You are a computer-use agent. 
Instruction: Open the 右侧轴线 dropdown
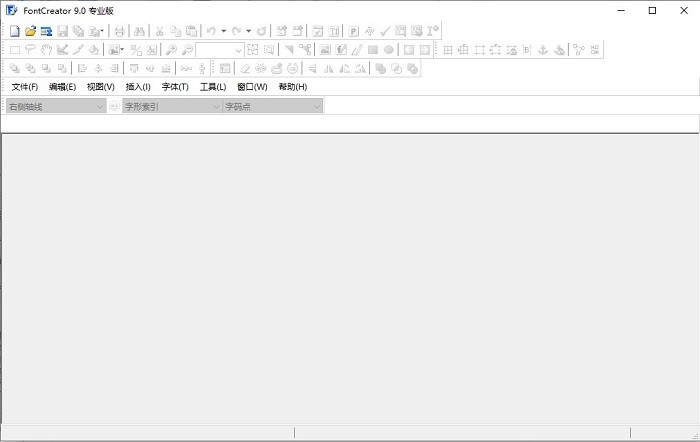[x=56, y=106]
